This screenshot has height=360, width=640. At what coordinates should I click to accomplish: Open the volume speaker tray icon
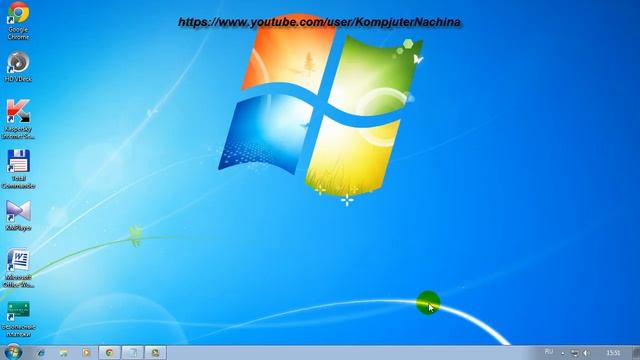(x=587, y=353)
